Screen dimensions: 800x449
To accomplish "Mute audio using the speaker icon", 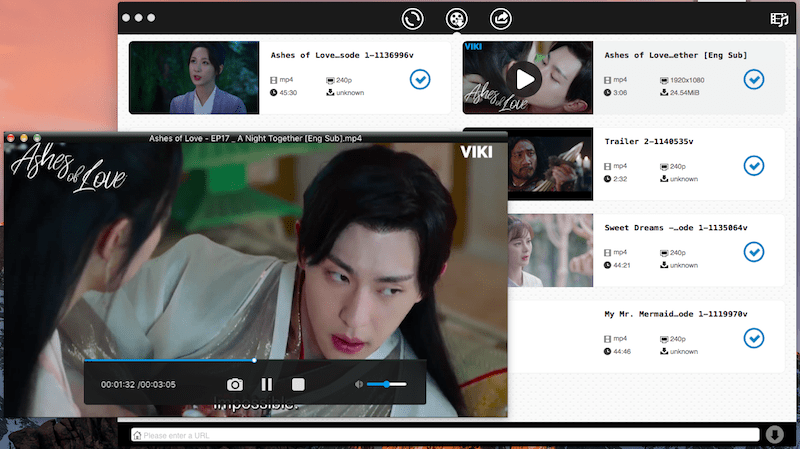I will click(359, 384).
